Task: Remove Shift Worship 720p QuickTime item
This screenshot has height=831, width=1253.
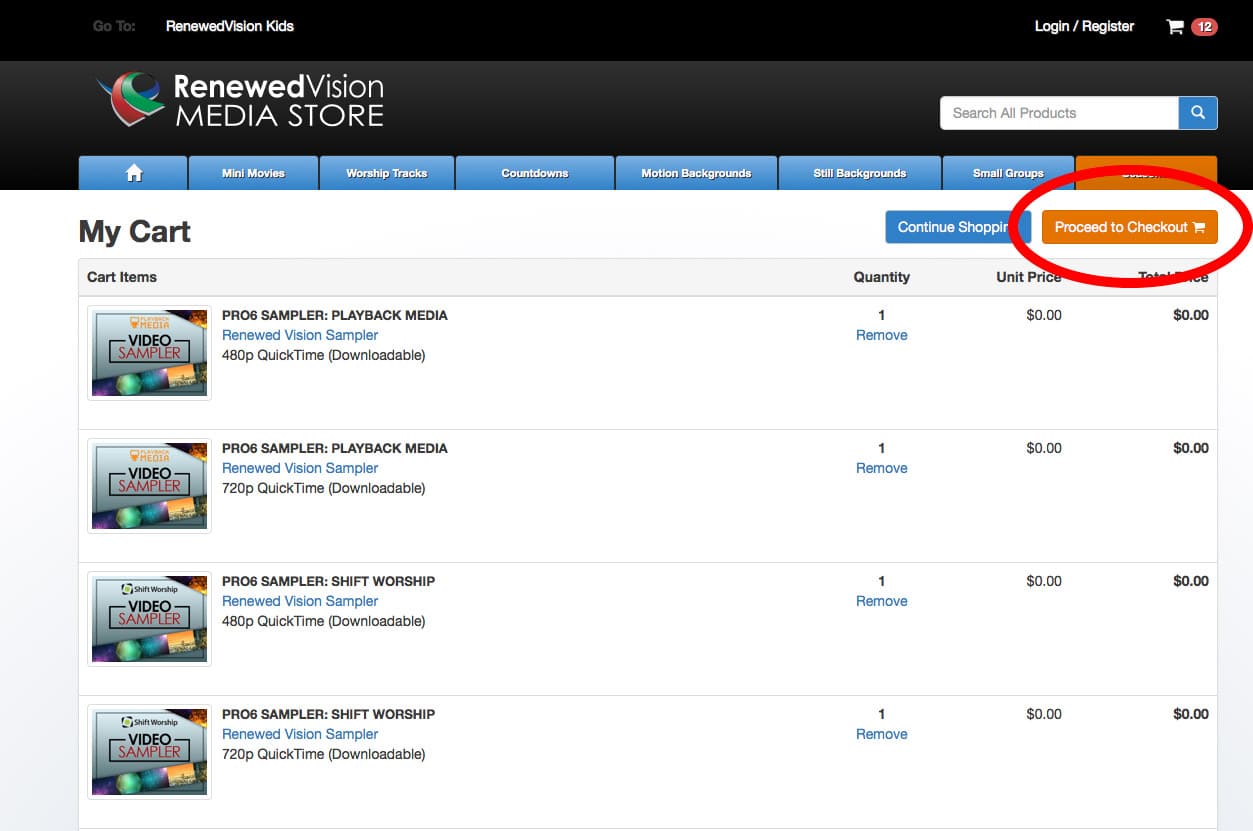Action: [x=882, y=734]
